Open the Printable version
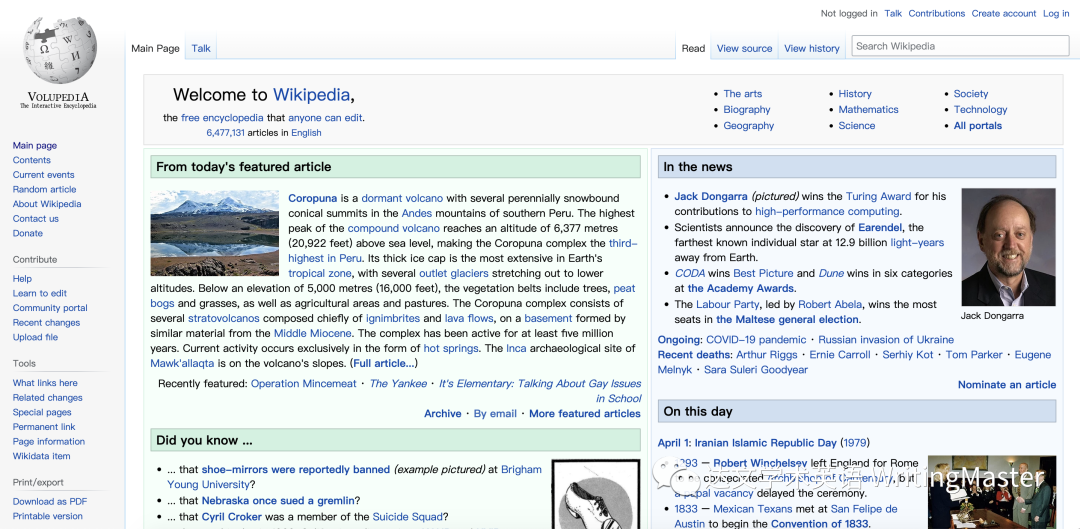The image size is (1080, 529). (x=48, y=516)
